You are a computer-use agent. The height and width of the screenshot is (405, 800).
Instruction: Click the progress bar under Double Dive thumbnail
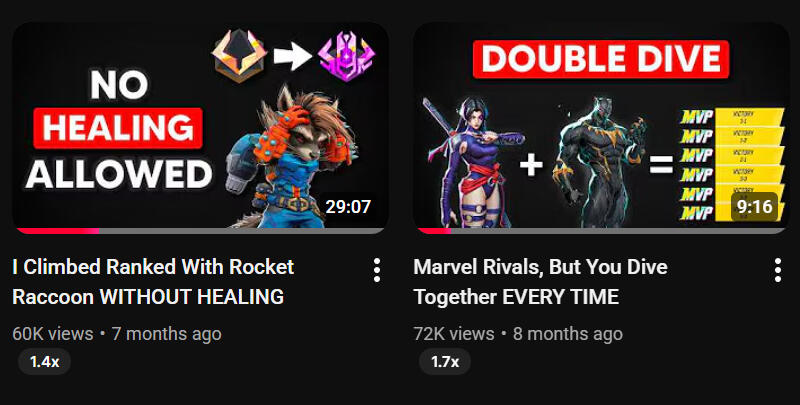tap(602, 231)
